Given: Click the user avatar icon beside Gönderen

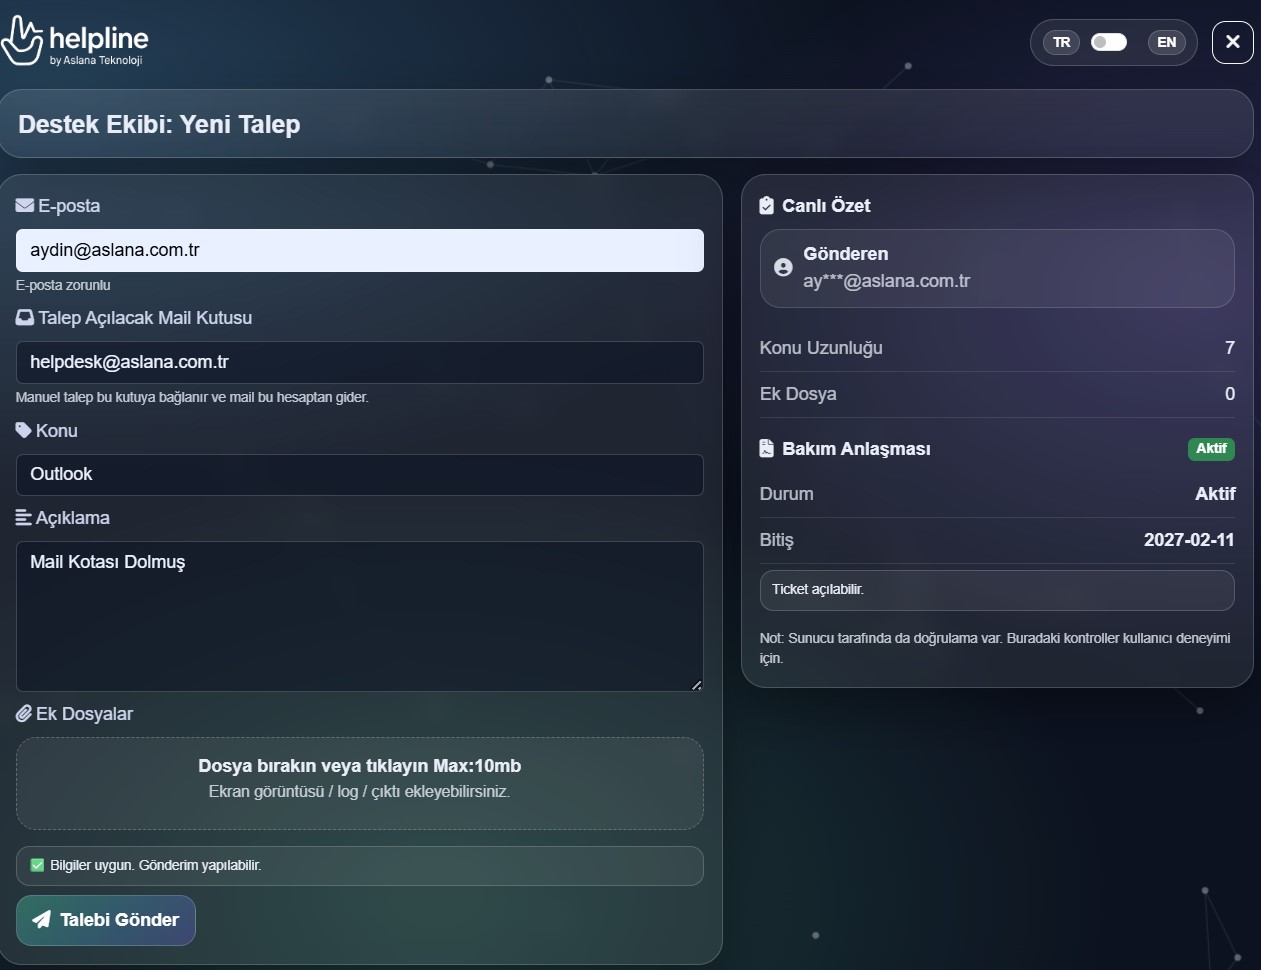Looking at the screenshot, I should [x=783, y=267].
